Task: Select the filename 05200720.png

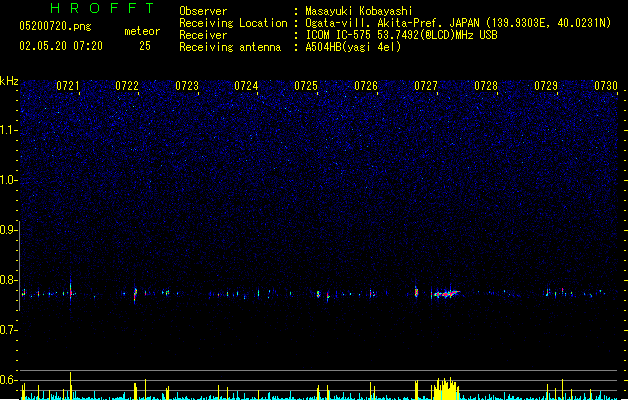Action: point(55,27)
